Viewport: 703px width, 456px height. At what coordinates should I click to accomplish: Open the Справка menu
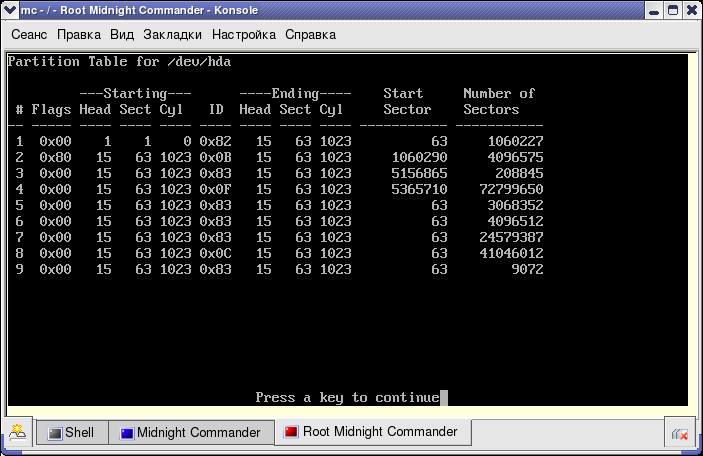[x=310, y=35]
